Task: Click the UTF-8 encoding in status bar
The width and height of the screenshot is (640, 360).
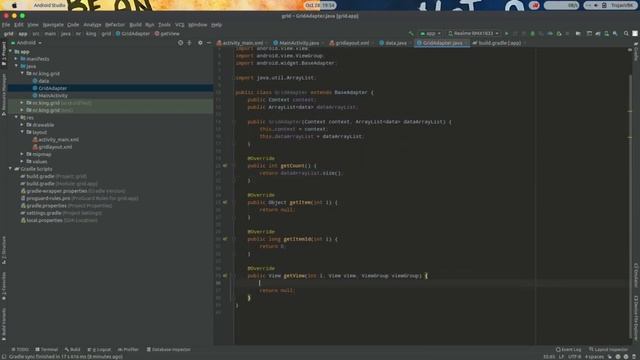Action: click(x=574, y=357)
